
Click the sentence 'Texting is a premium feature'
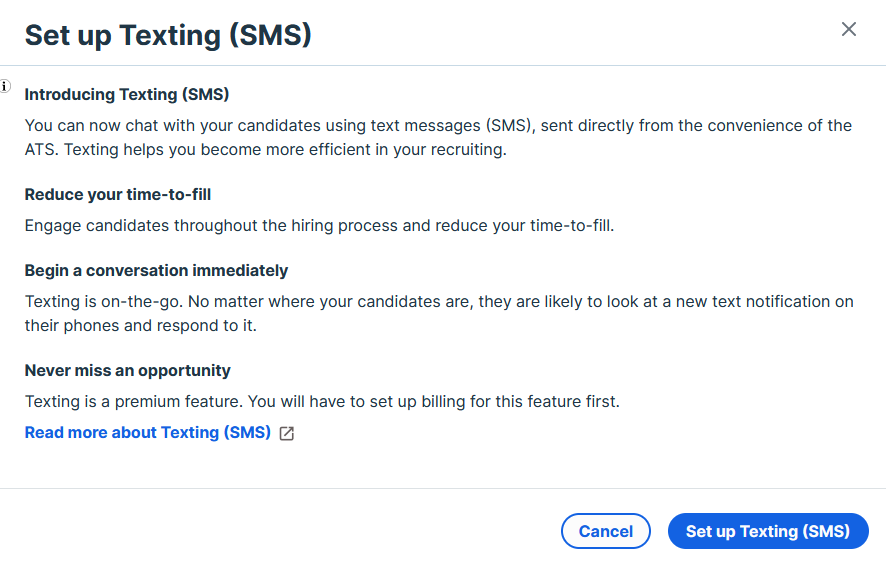(131, 402)
